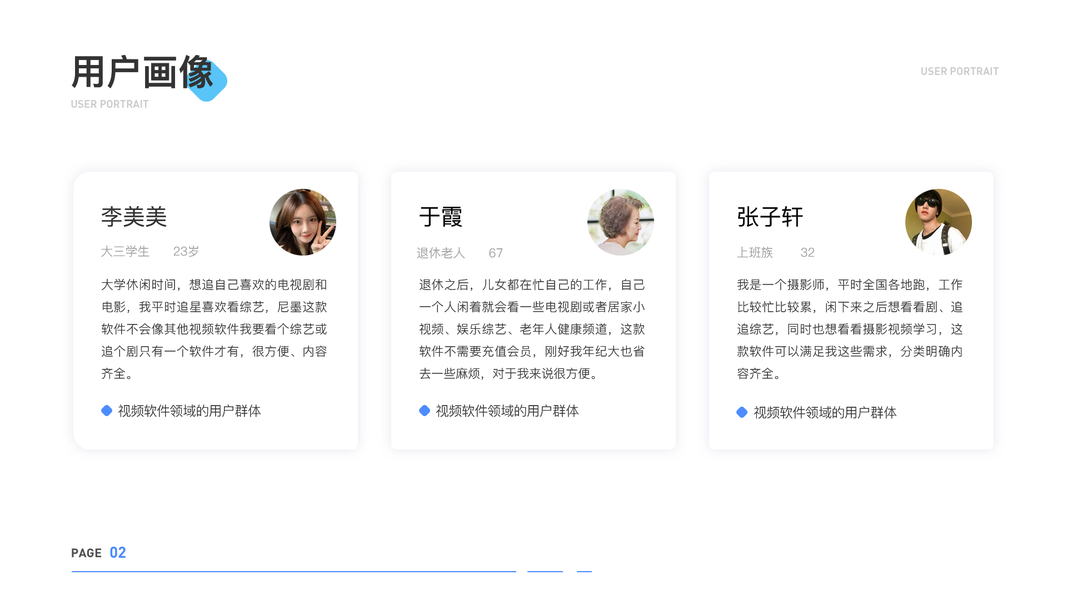The width and height of the screenshot is (1067, 600).
Task: Click 于霞's description paragraph text
Action: [532, 329]
